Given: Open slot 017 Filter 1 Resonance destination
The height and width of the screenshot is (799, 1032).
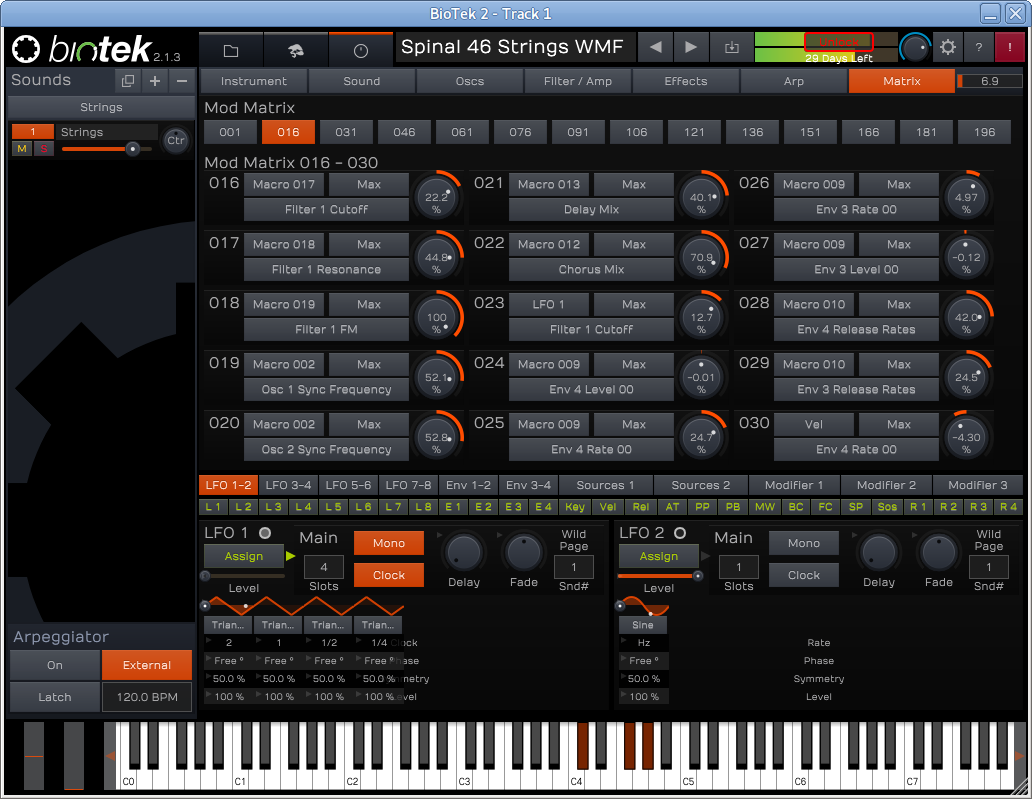Looking at the screenshot, I should (x=326, y=269).
